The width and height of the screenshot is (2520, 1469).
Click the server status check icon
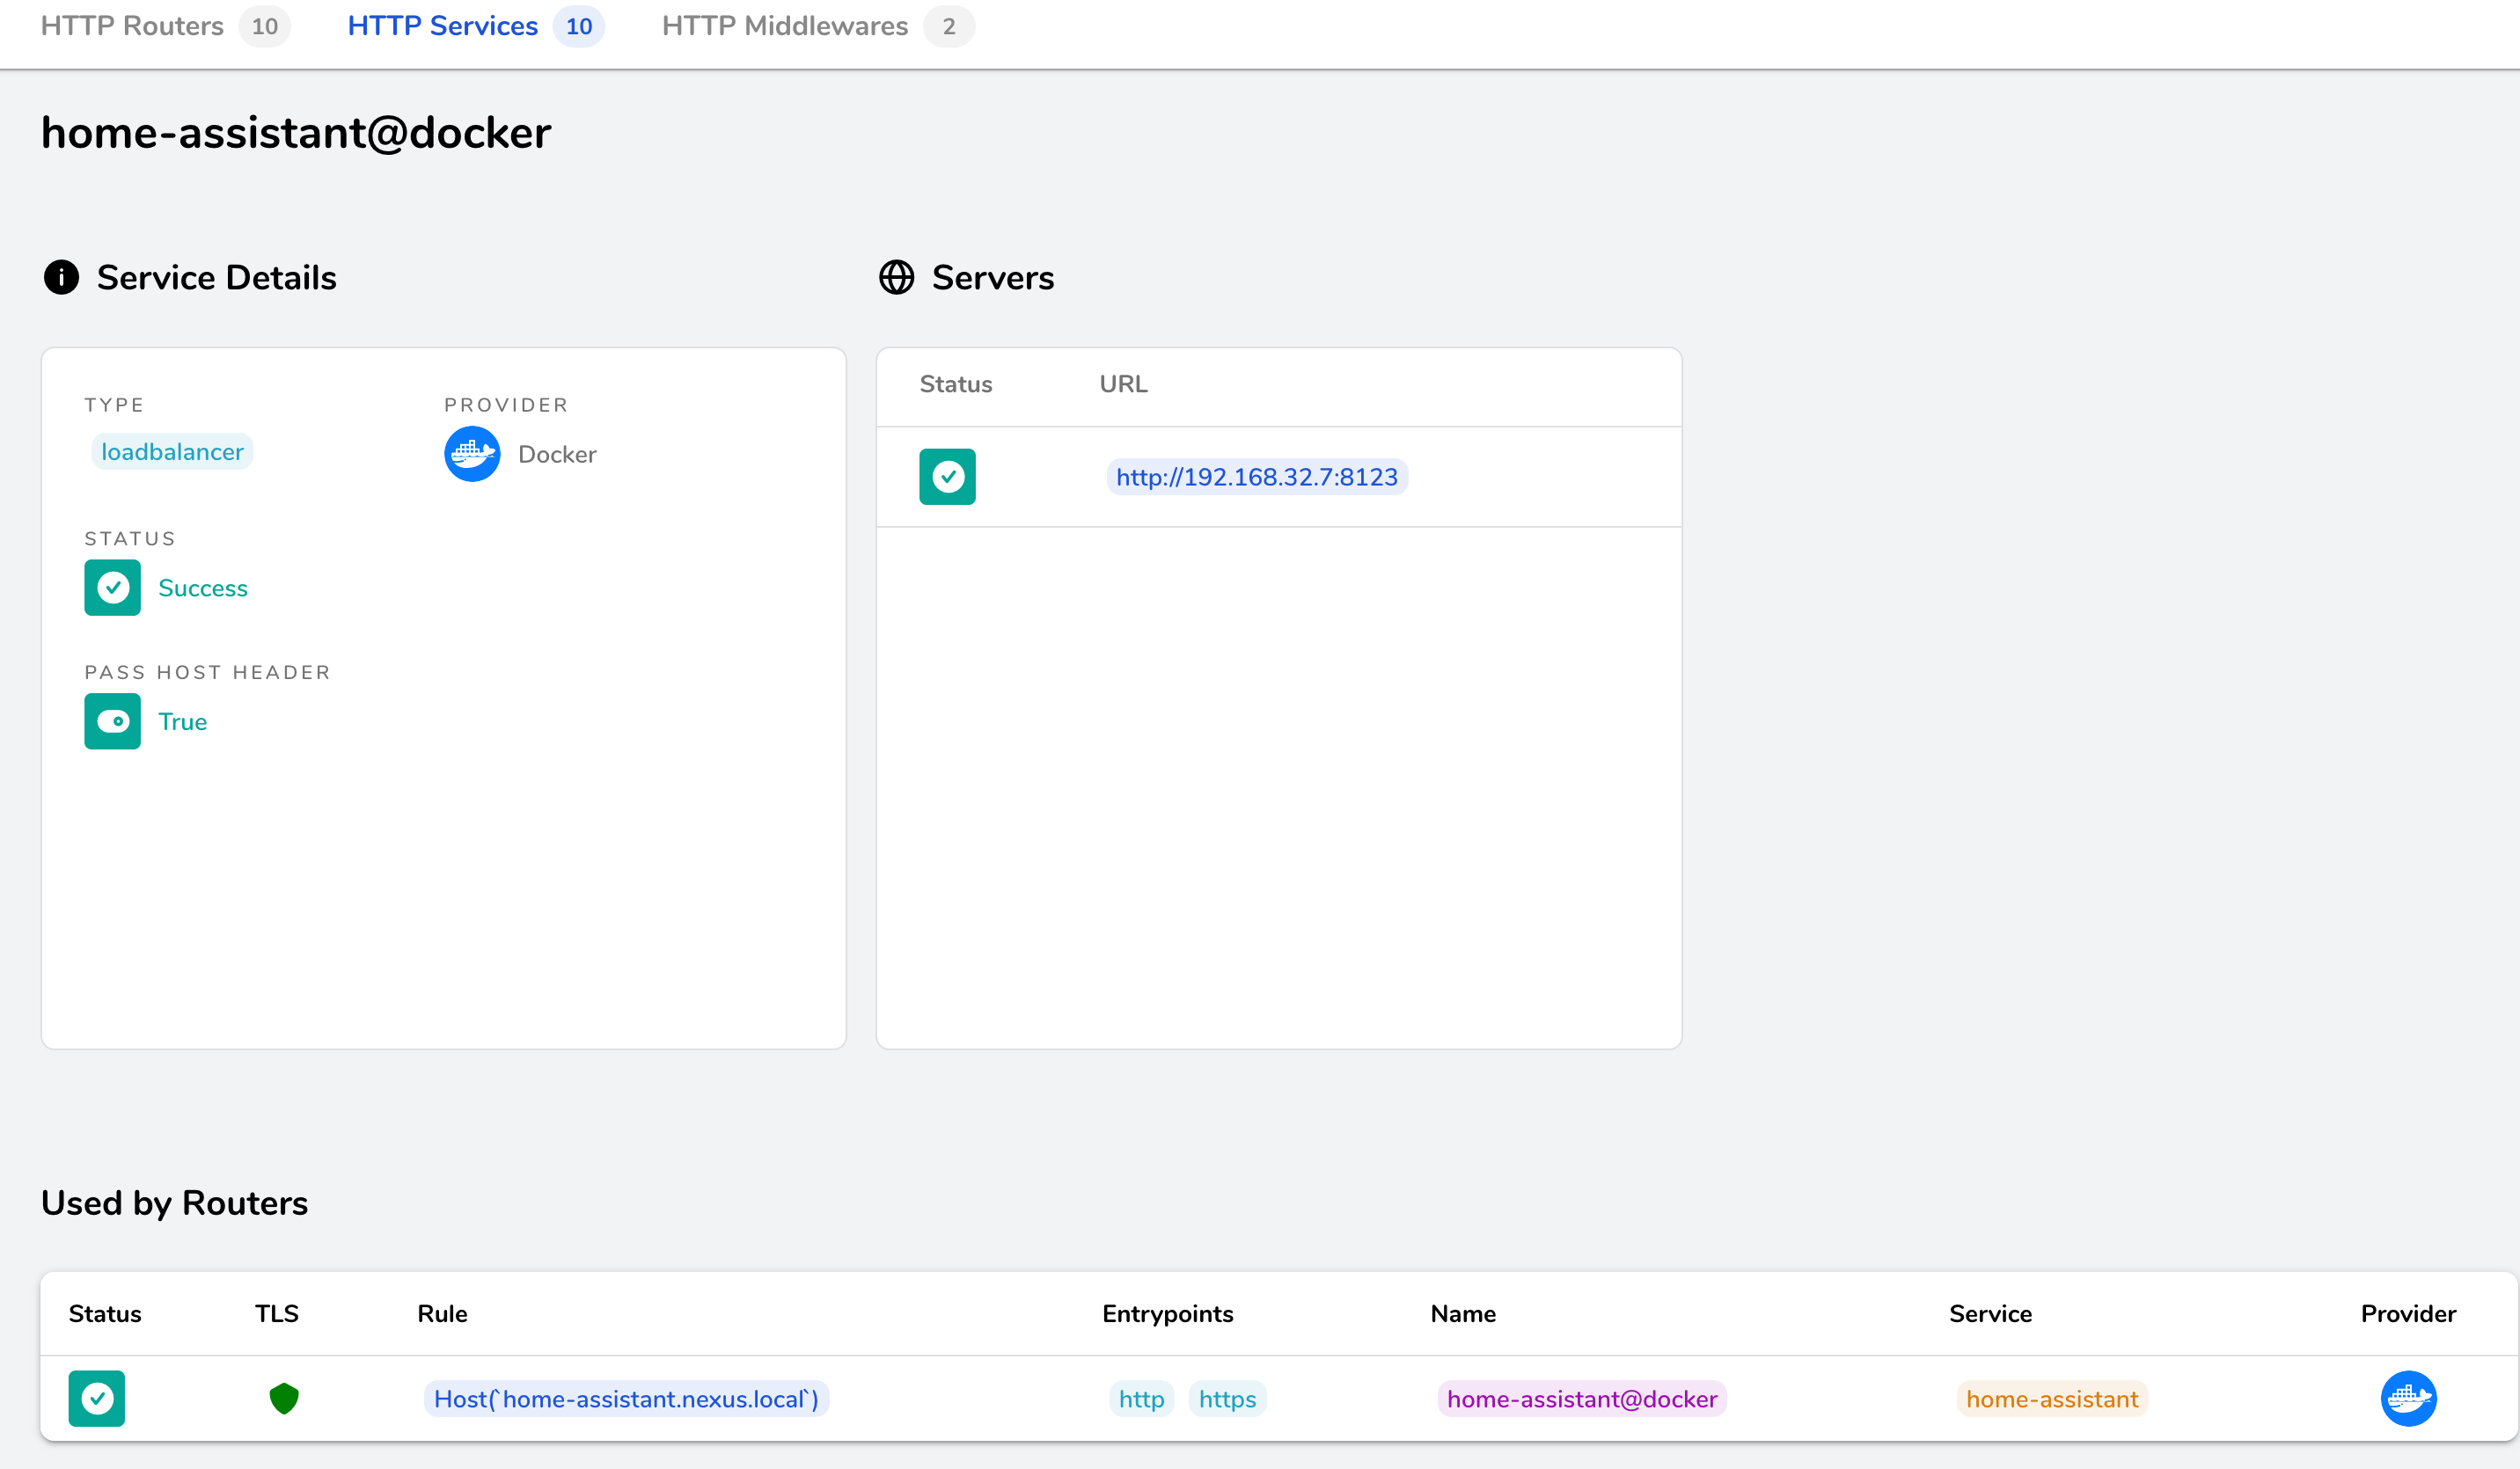[947, 477]
